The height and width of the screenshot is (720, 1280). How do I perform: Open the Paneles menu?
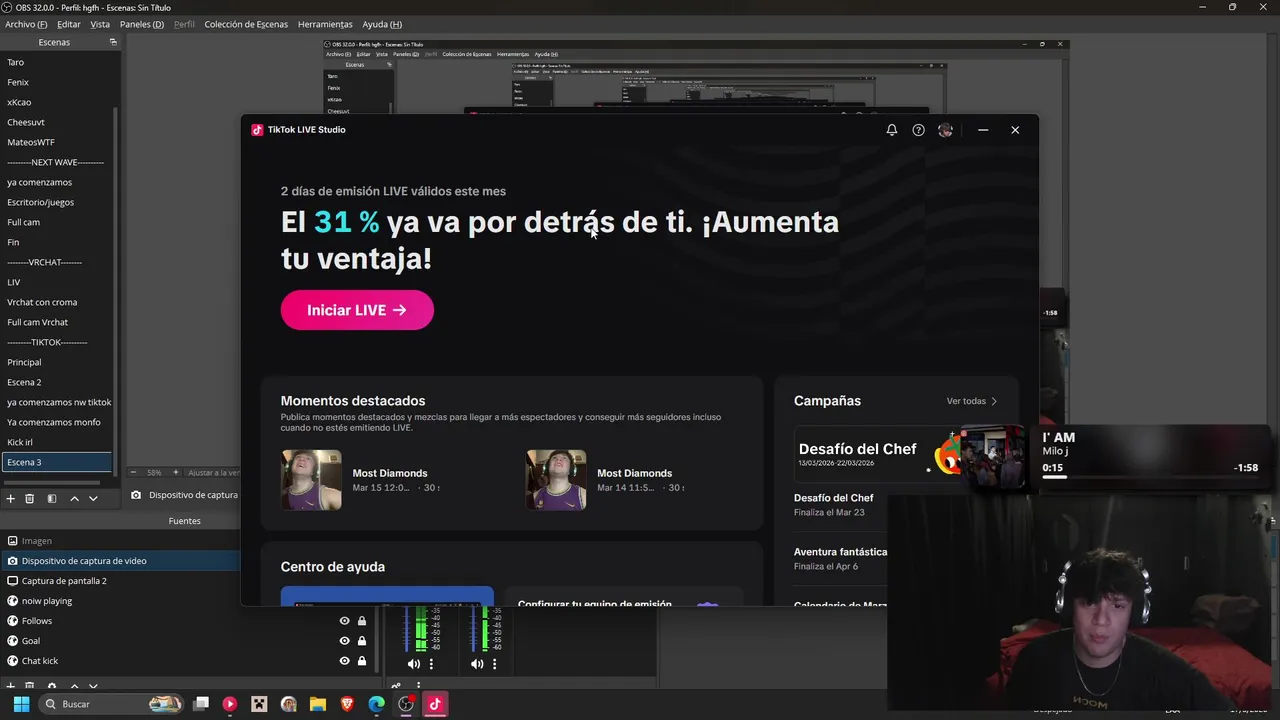(142, 24)
